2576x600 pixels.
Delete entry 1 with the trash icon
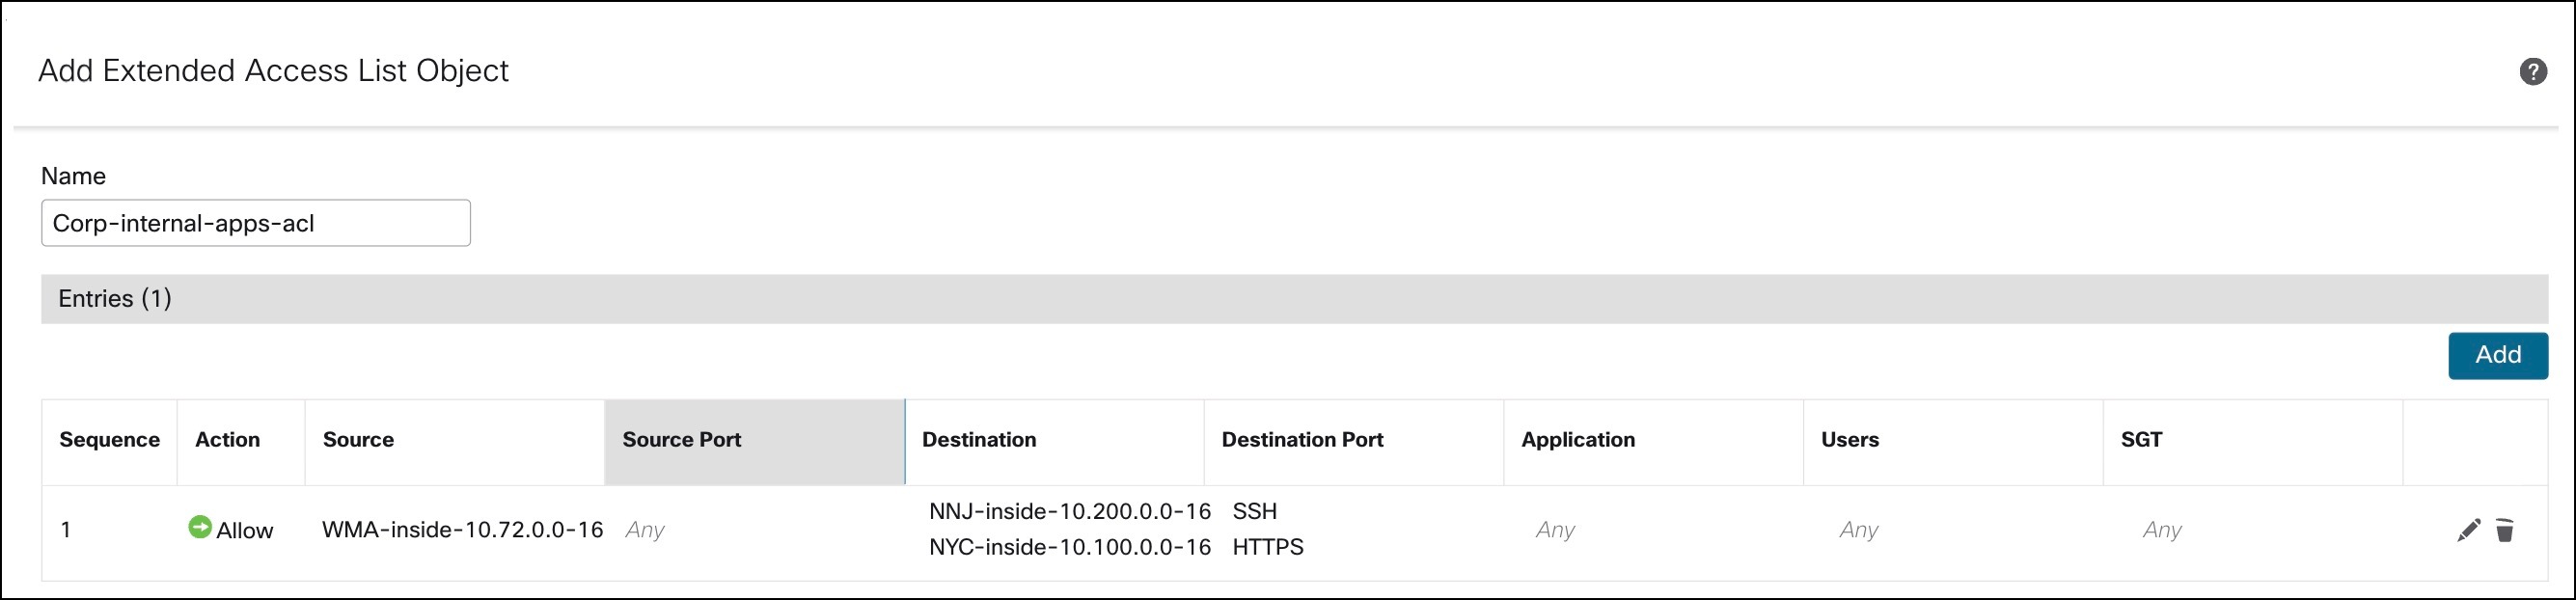pos(2504,530)
